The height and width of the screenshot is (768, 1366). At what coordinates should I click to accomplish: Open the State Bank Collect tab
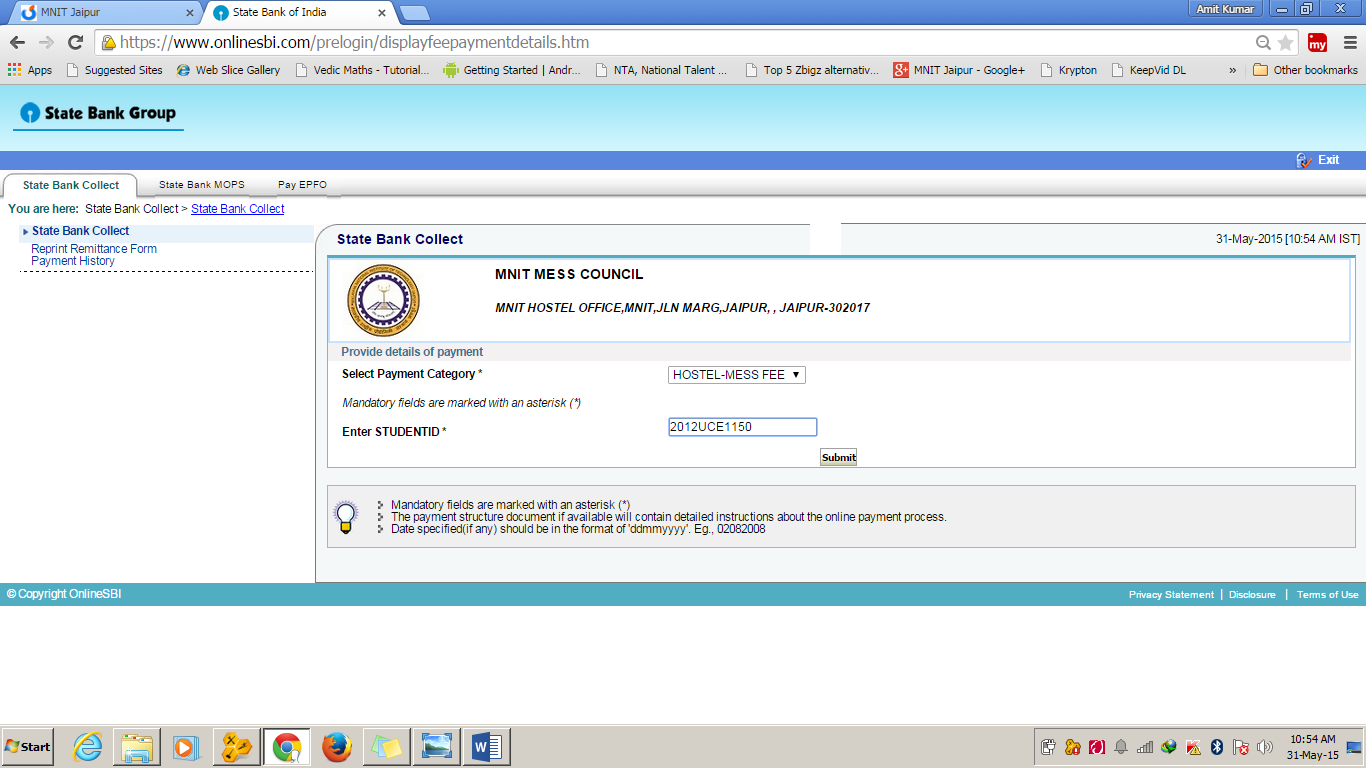point(71,185)
